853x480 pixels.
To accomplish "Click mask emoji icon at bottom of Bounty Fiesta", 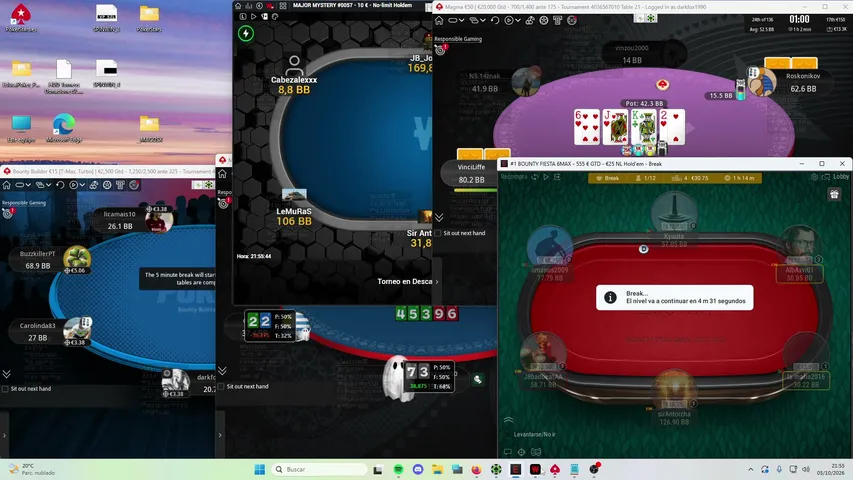I will coord(536,452).
